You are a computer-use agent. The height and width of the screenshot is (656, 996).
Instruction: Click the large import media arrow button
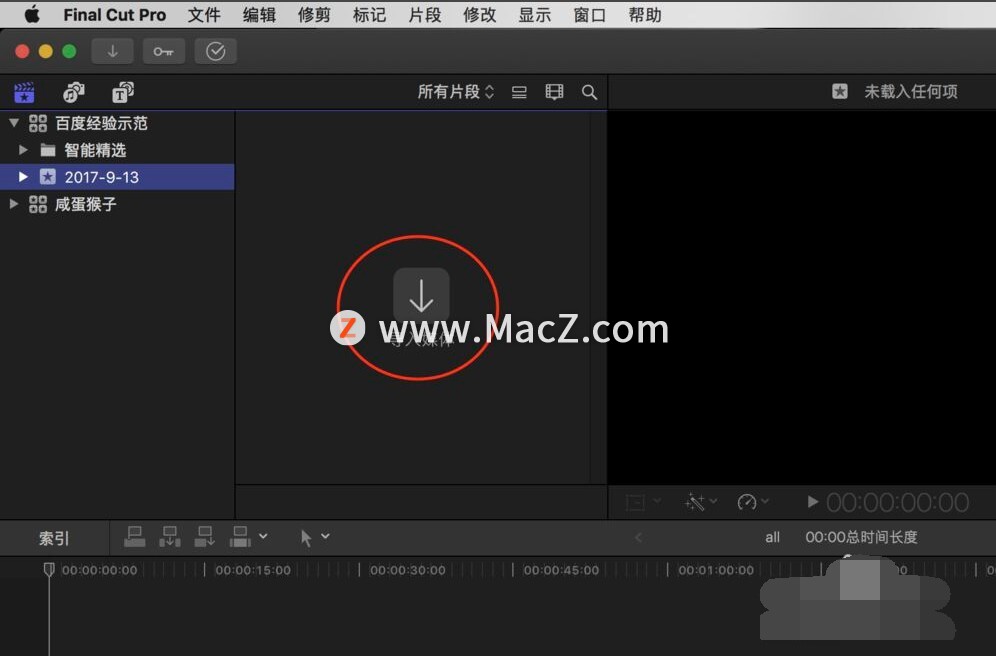421,295
